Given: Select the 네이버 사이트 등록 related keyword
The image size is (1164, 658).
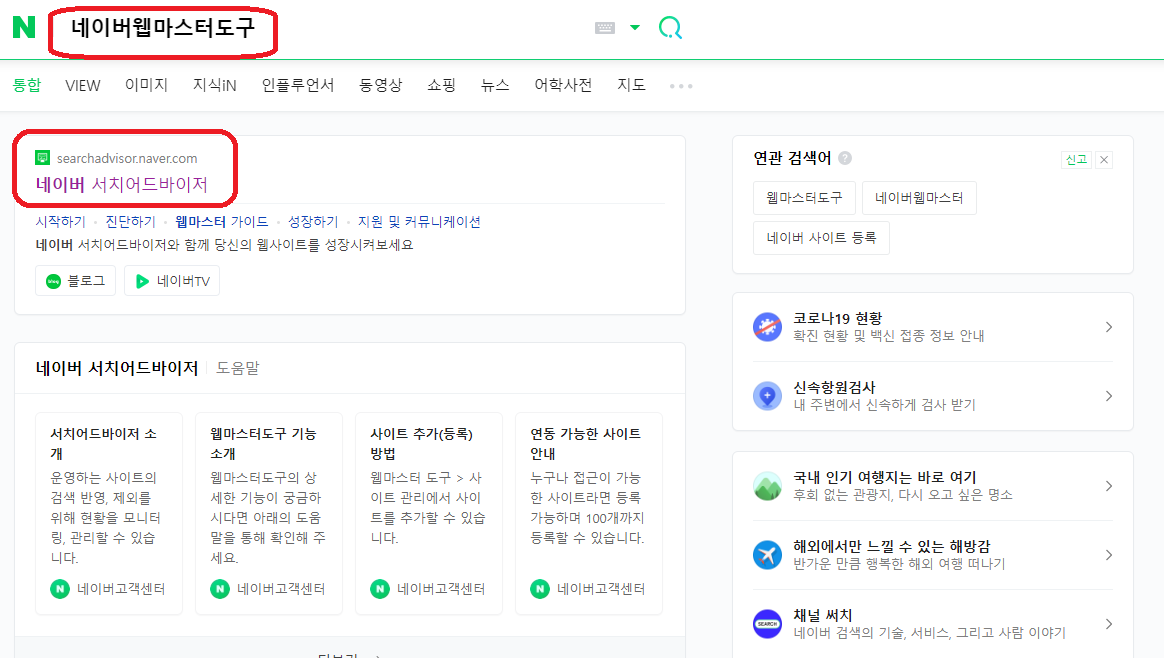Looking at the screenshot, I should pos(821,238).
